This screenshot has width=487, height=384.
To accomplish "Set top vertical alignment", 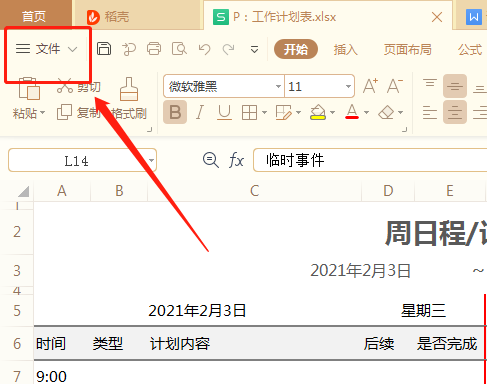I will (x=430, y=83).
